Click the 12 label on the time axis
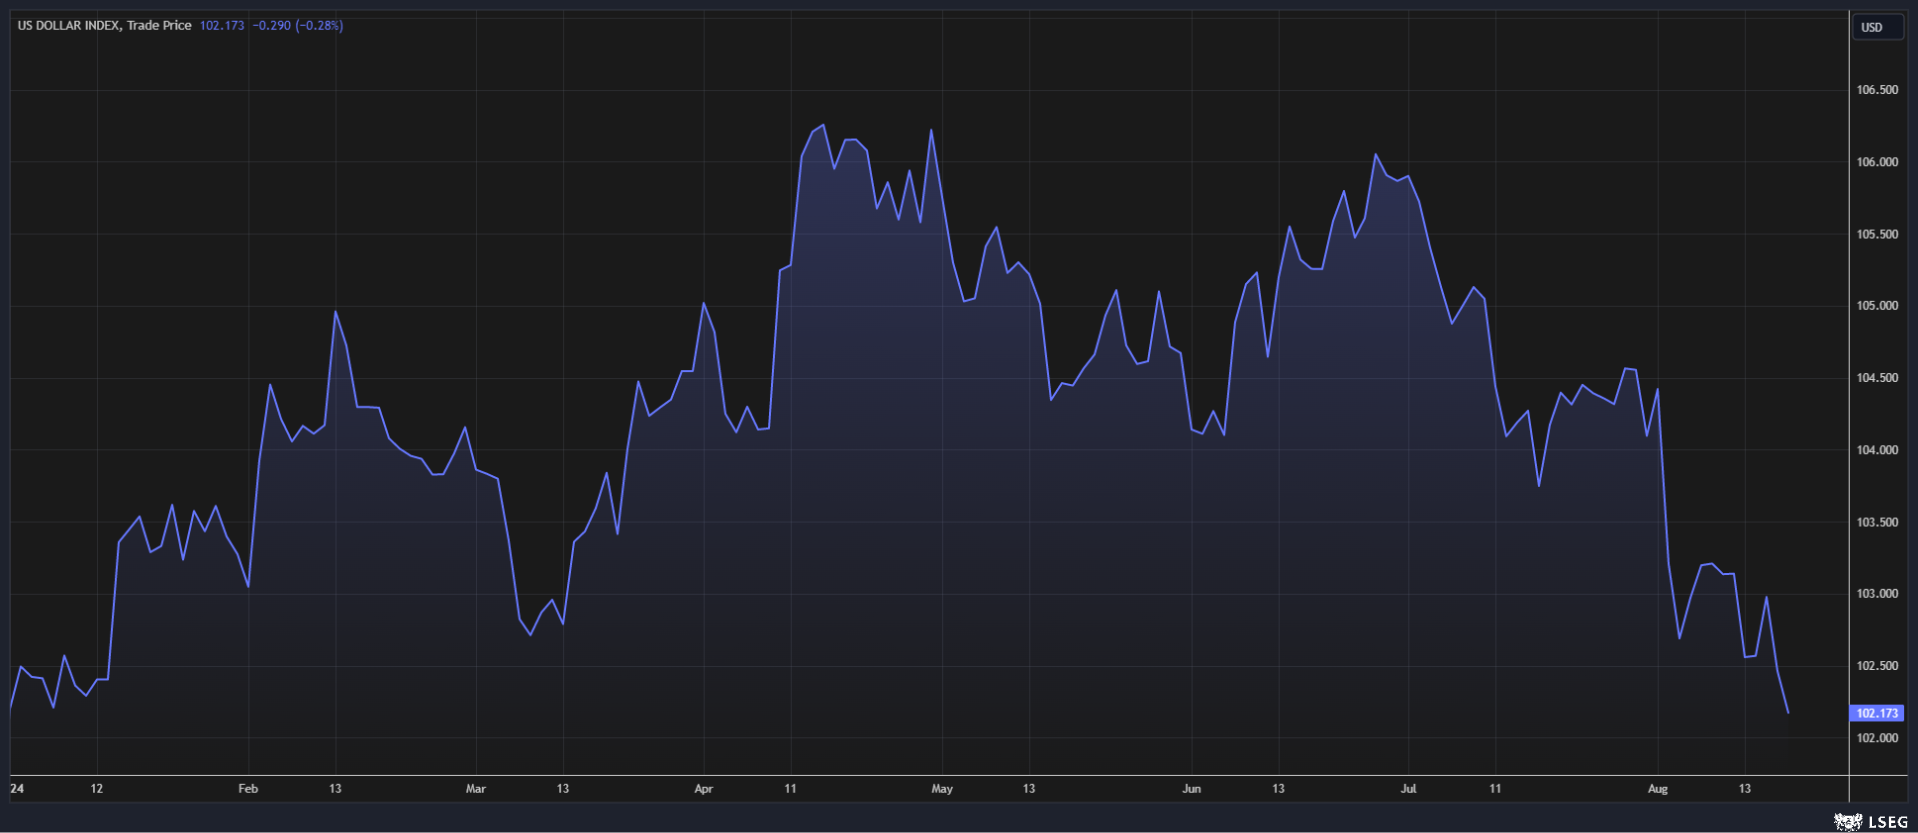 [x=97, y=789]
